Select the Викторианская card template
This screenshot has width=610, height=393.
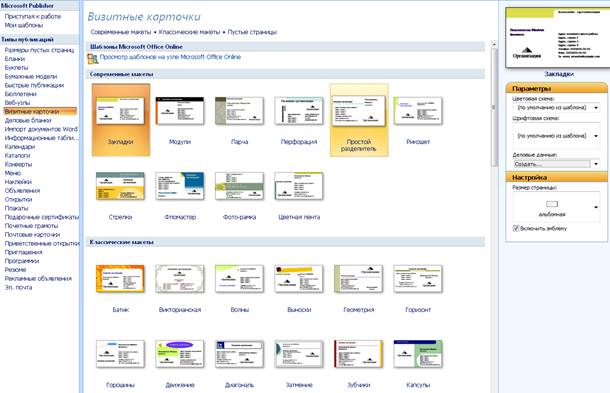pyautogui.click(x=180, y=279)
